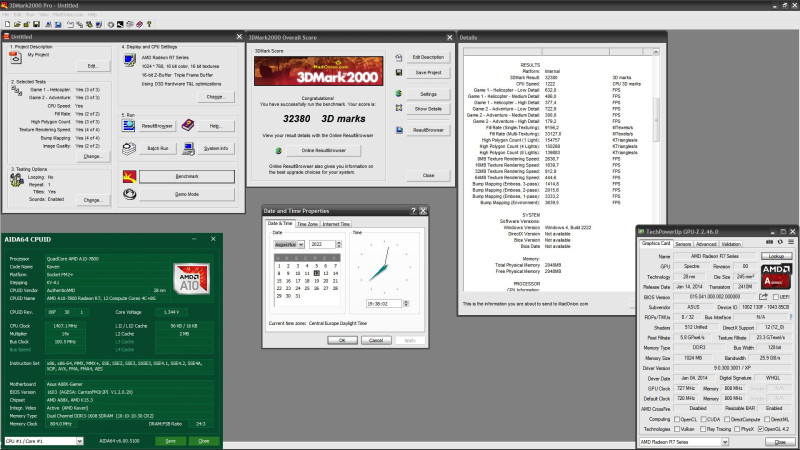Click the Online ResultBrowser button

coord(323,151)
